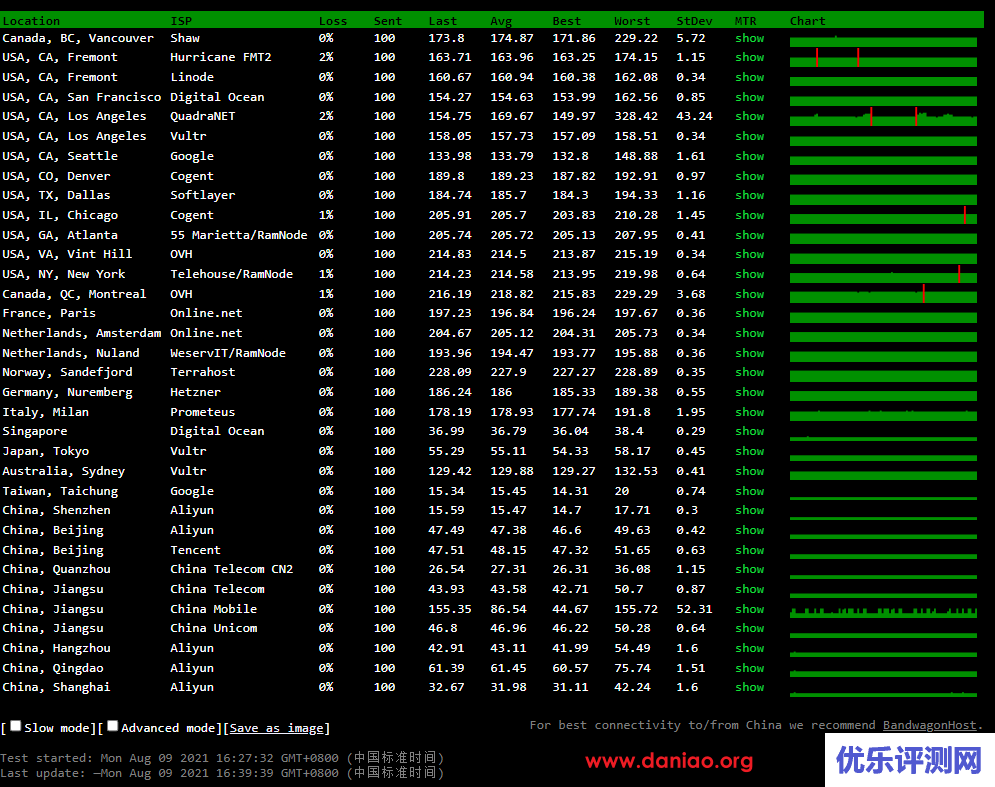This screenshot has width=995, height=787.
Task: Show MTR for Vint Hill OVH
Action: (749, 254)
